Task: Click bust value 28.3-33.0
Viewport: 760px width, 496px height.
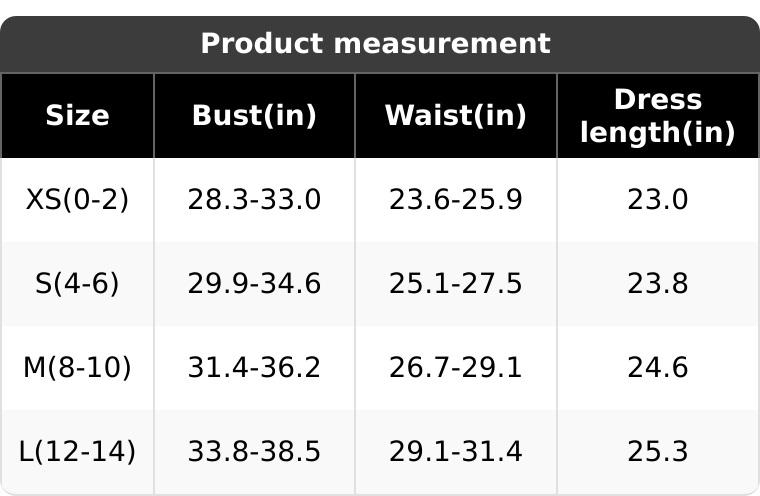Action: pos(254,200)
